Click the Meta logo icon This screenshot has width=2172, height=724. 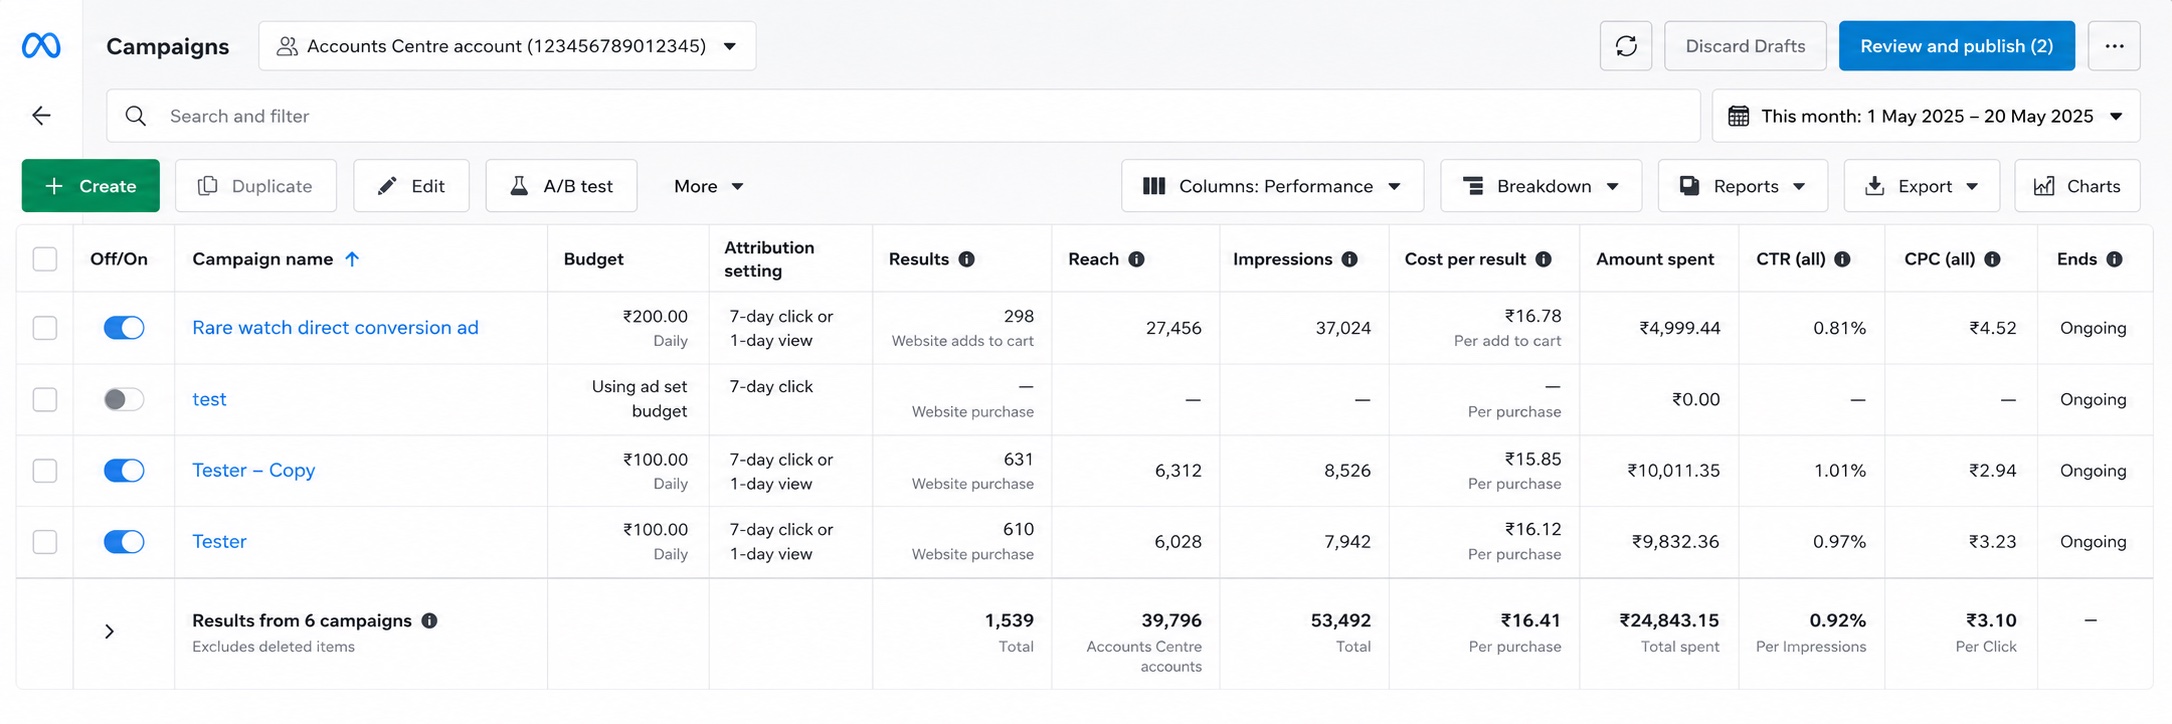(41, 46)
